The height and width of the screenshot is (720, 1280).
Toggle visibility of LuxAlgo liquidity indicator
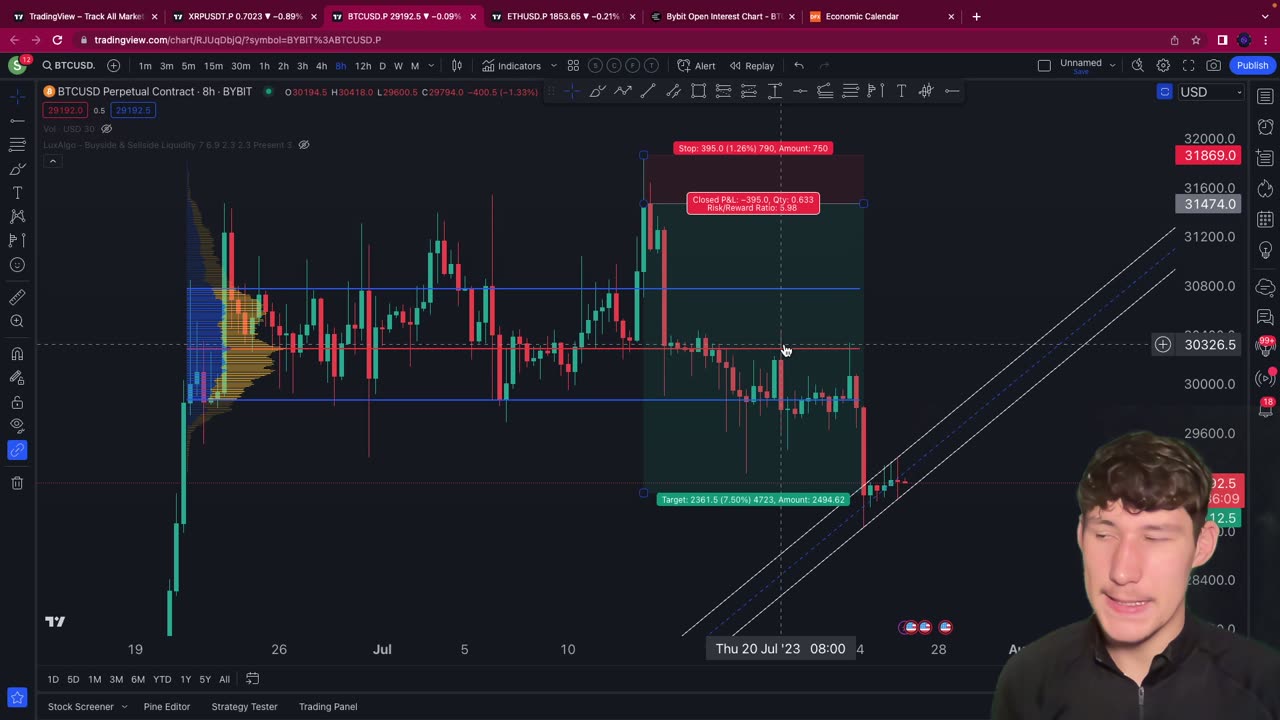pyautogui.click(x=304, y=144)
